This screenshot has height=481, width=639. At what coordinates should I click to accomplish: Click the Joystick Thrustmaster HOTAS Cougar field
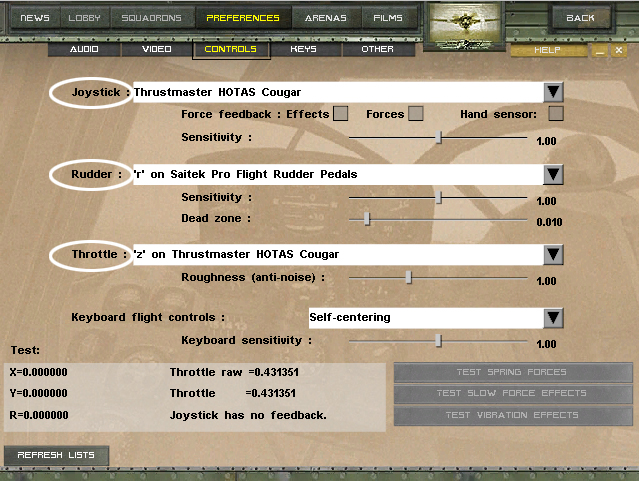(338, 92)
